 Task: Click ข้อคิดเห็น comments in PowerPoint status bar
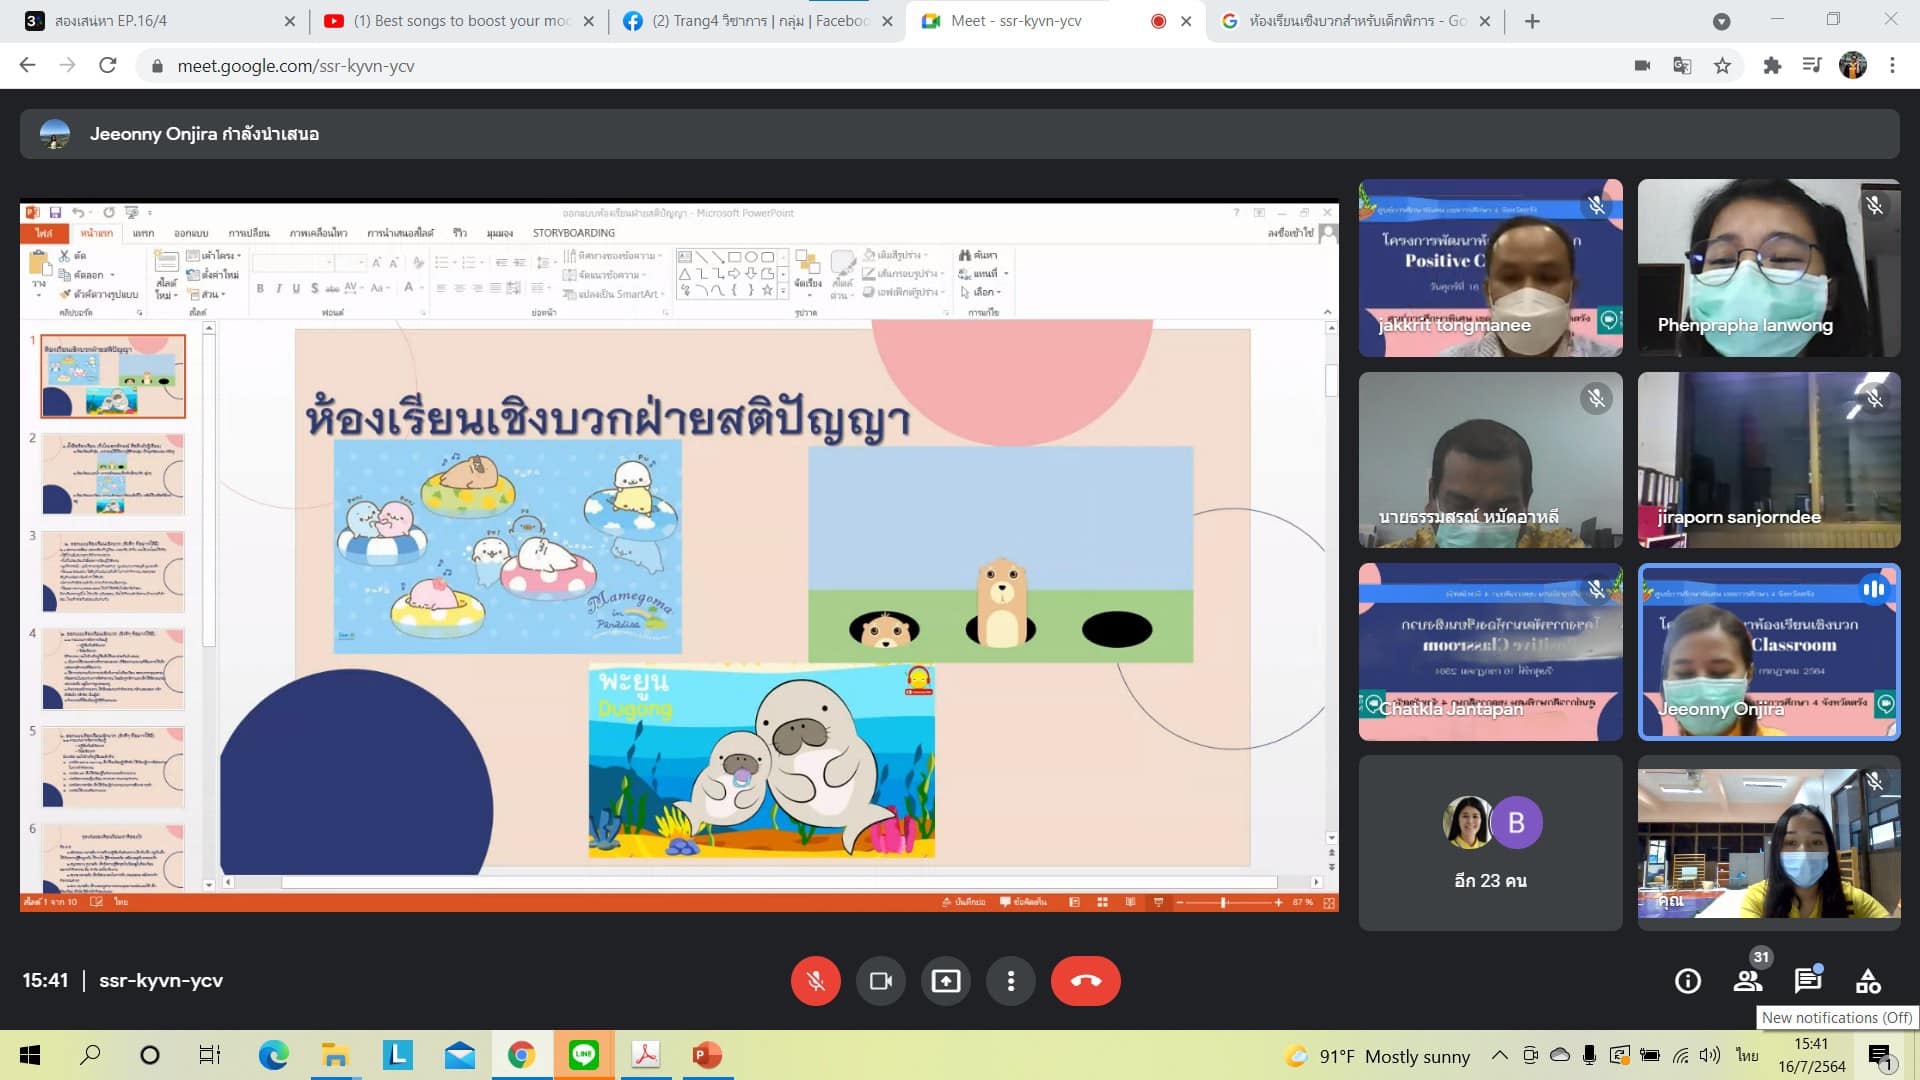[x=1024, y=902]
